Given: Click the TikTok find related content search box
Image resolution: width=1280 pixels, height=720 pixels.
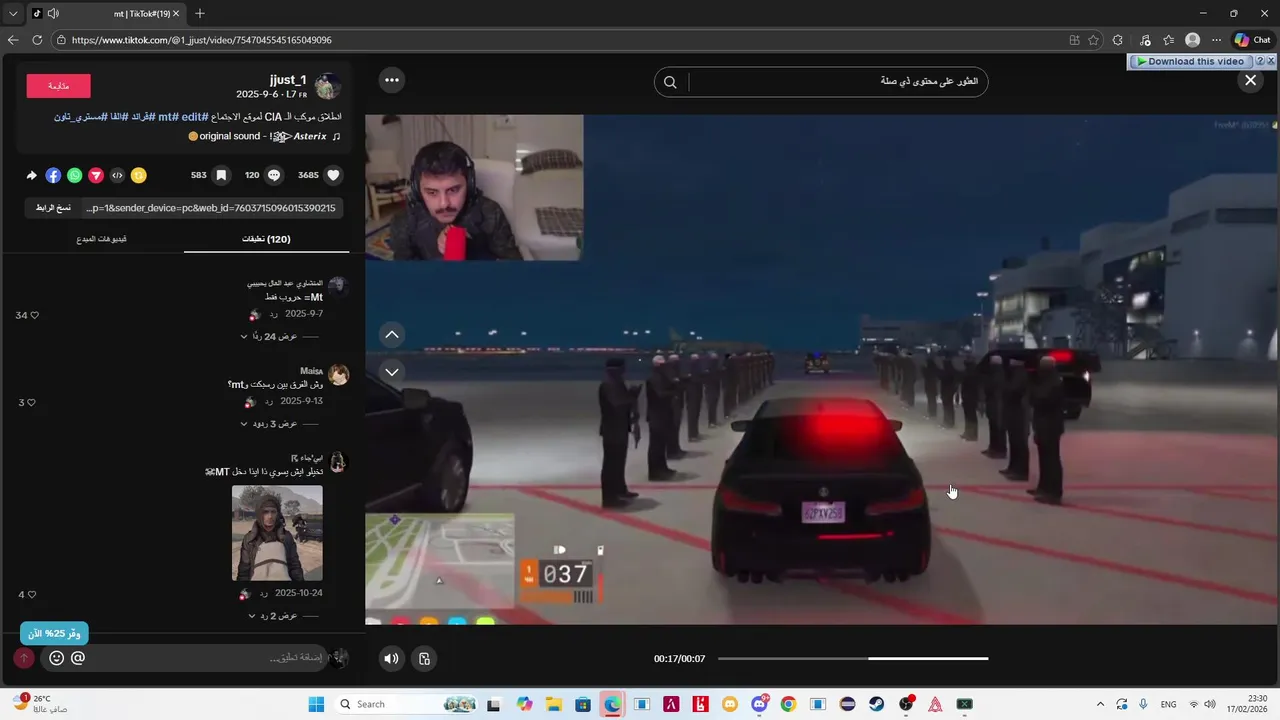Looking at the screenshot, I should [x=838, y=82].
